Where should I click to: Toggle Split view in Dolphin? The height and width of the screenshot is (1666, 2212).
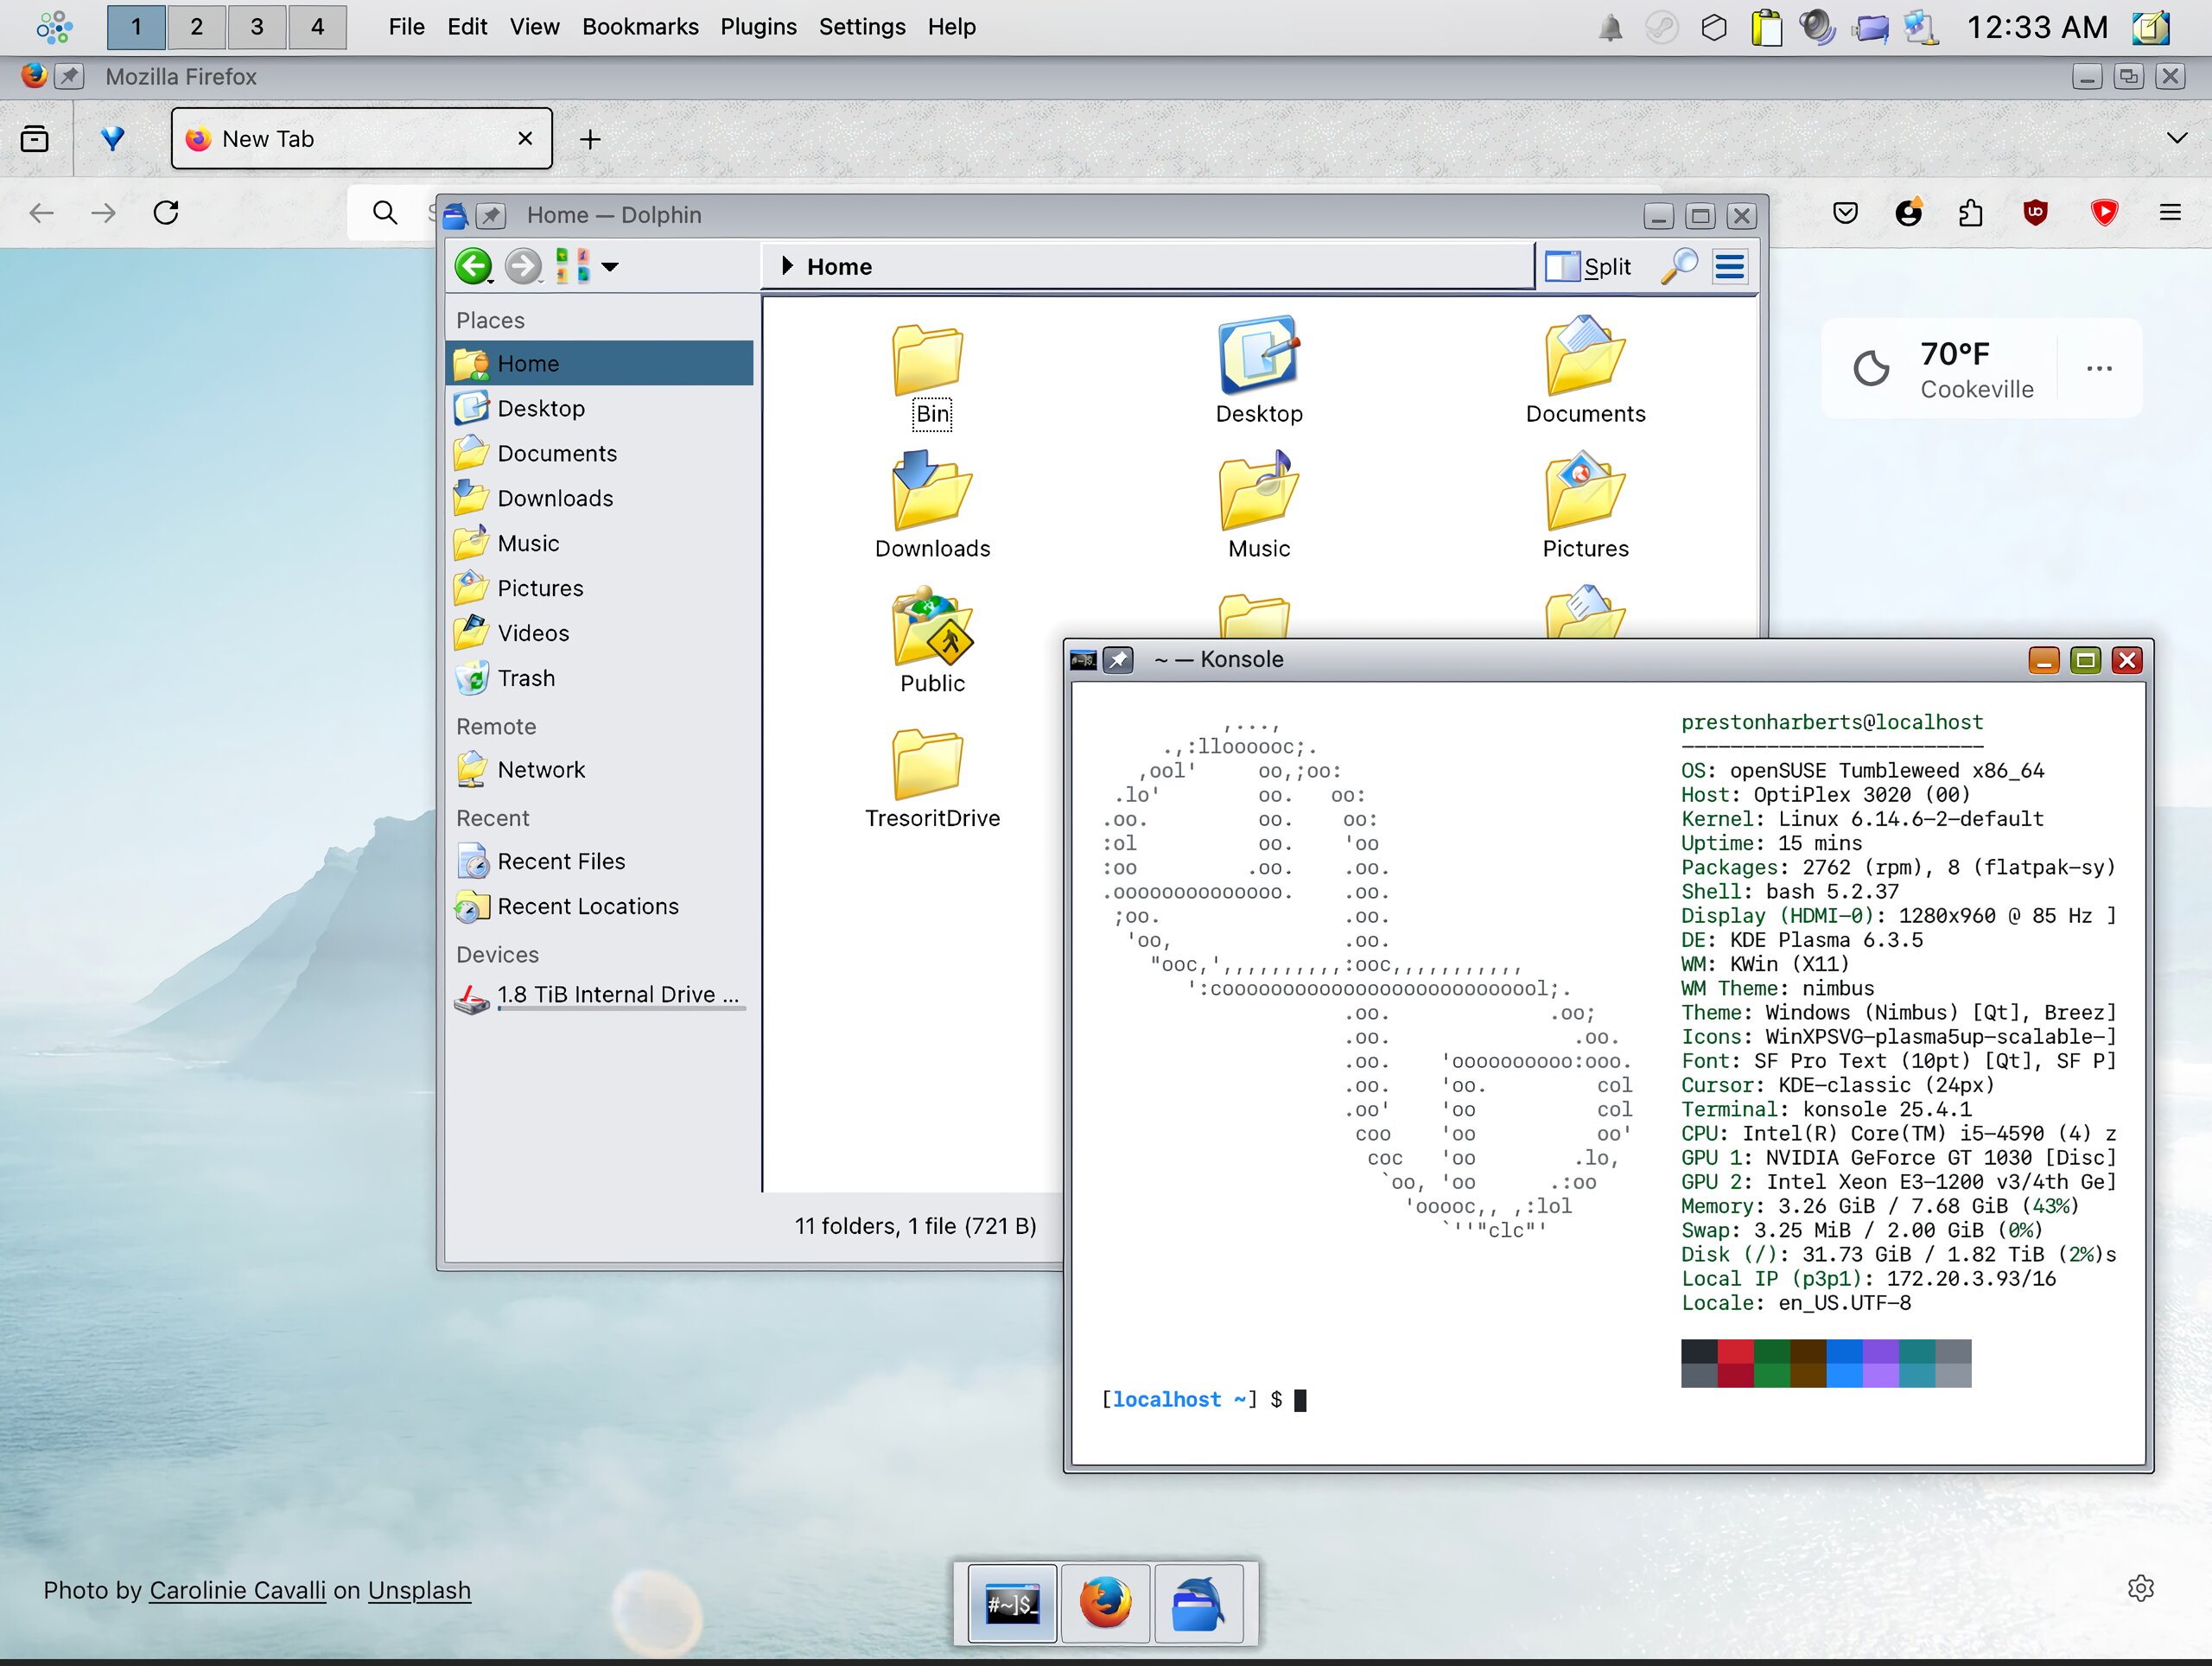point(1589,266)
